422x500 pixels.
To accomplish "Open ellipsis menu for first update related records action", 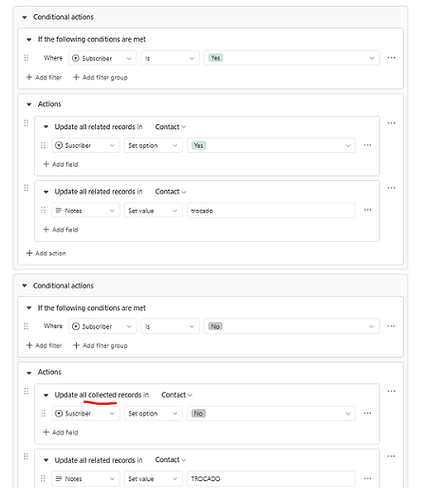I will point(391,123).
